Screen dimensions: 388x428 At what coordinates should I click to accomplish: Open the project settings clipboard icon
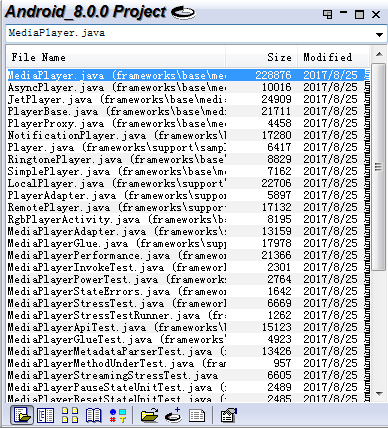(x=229, y=415)
